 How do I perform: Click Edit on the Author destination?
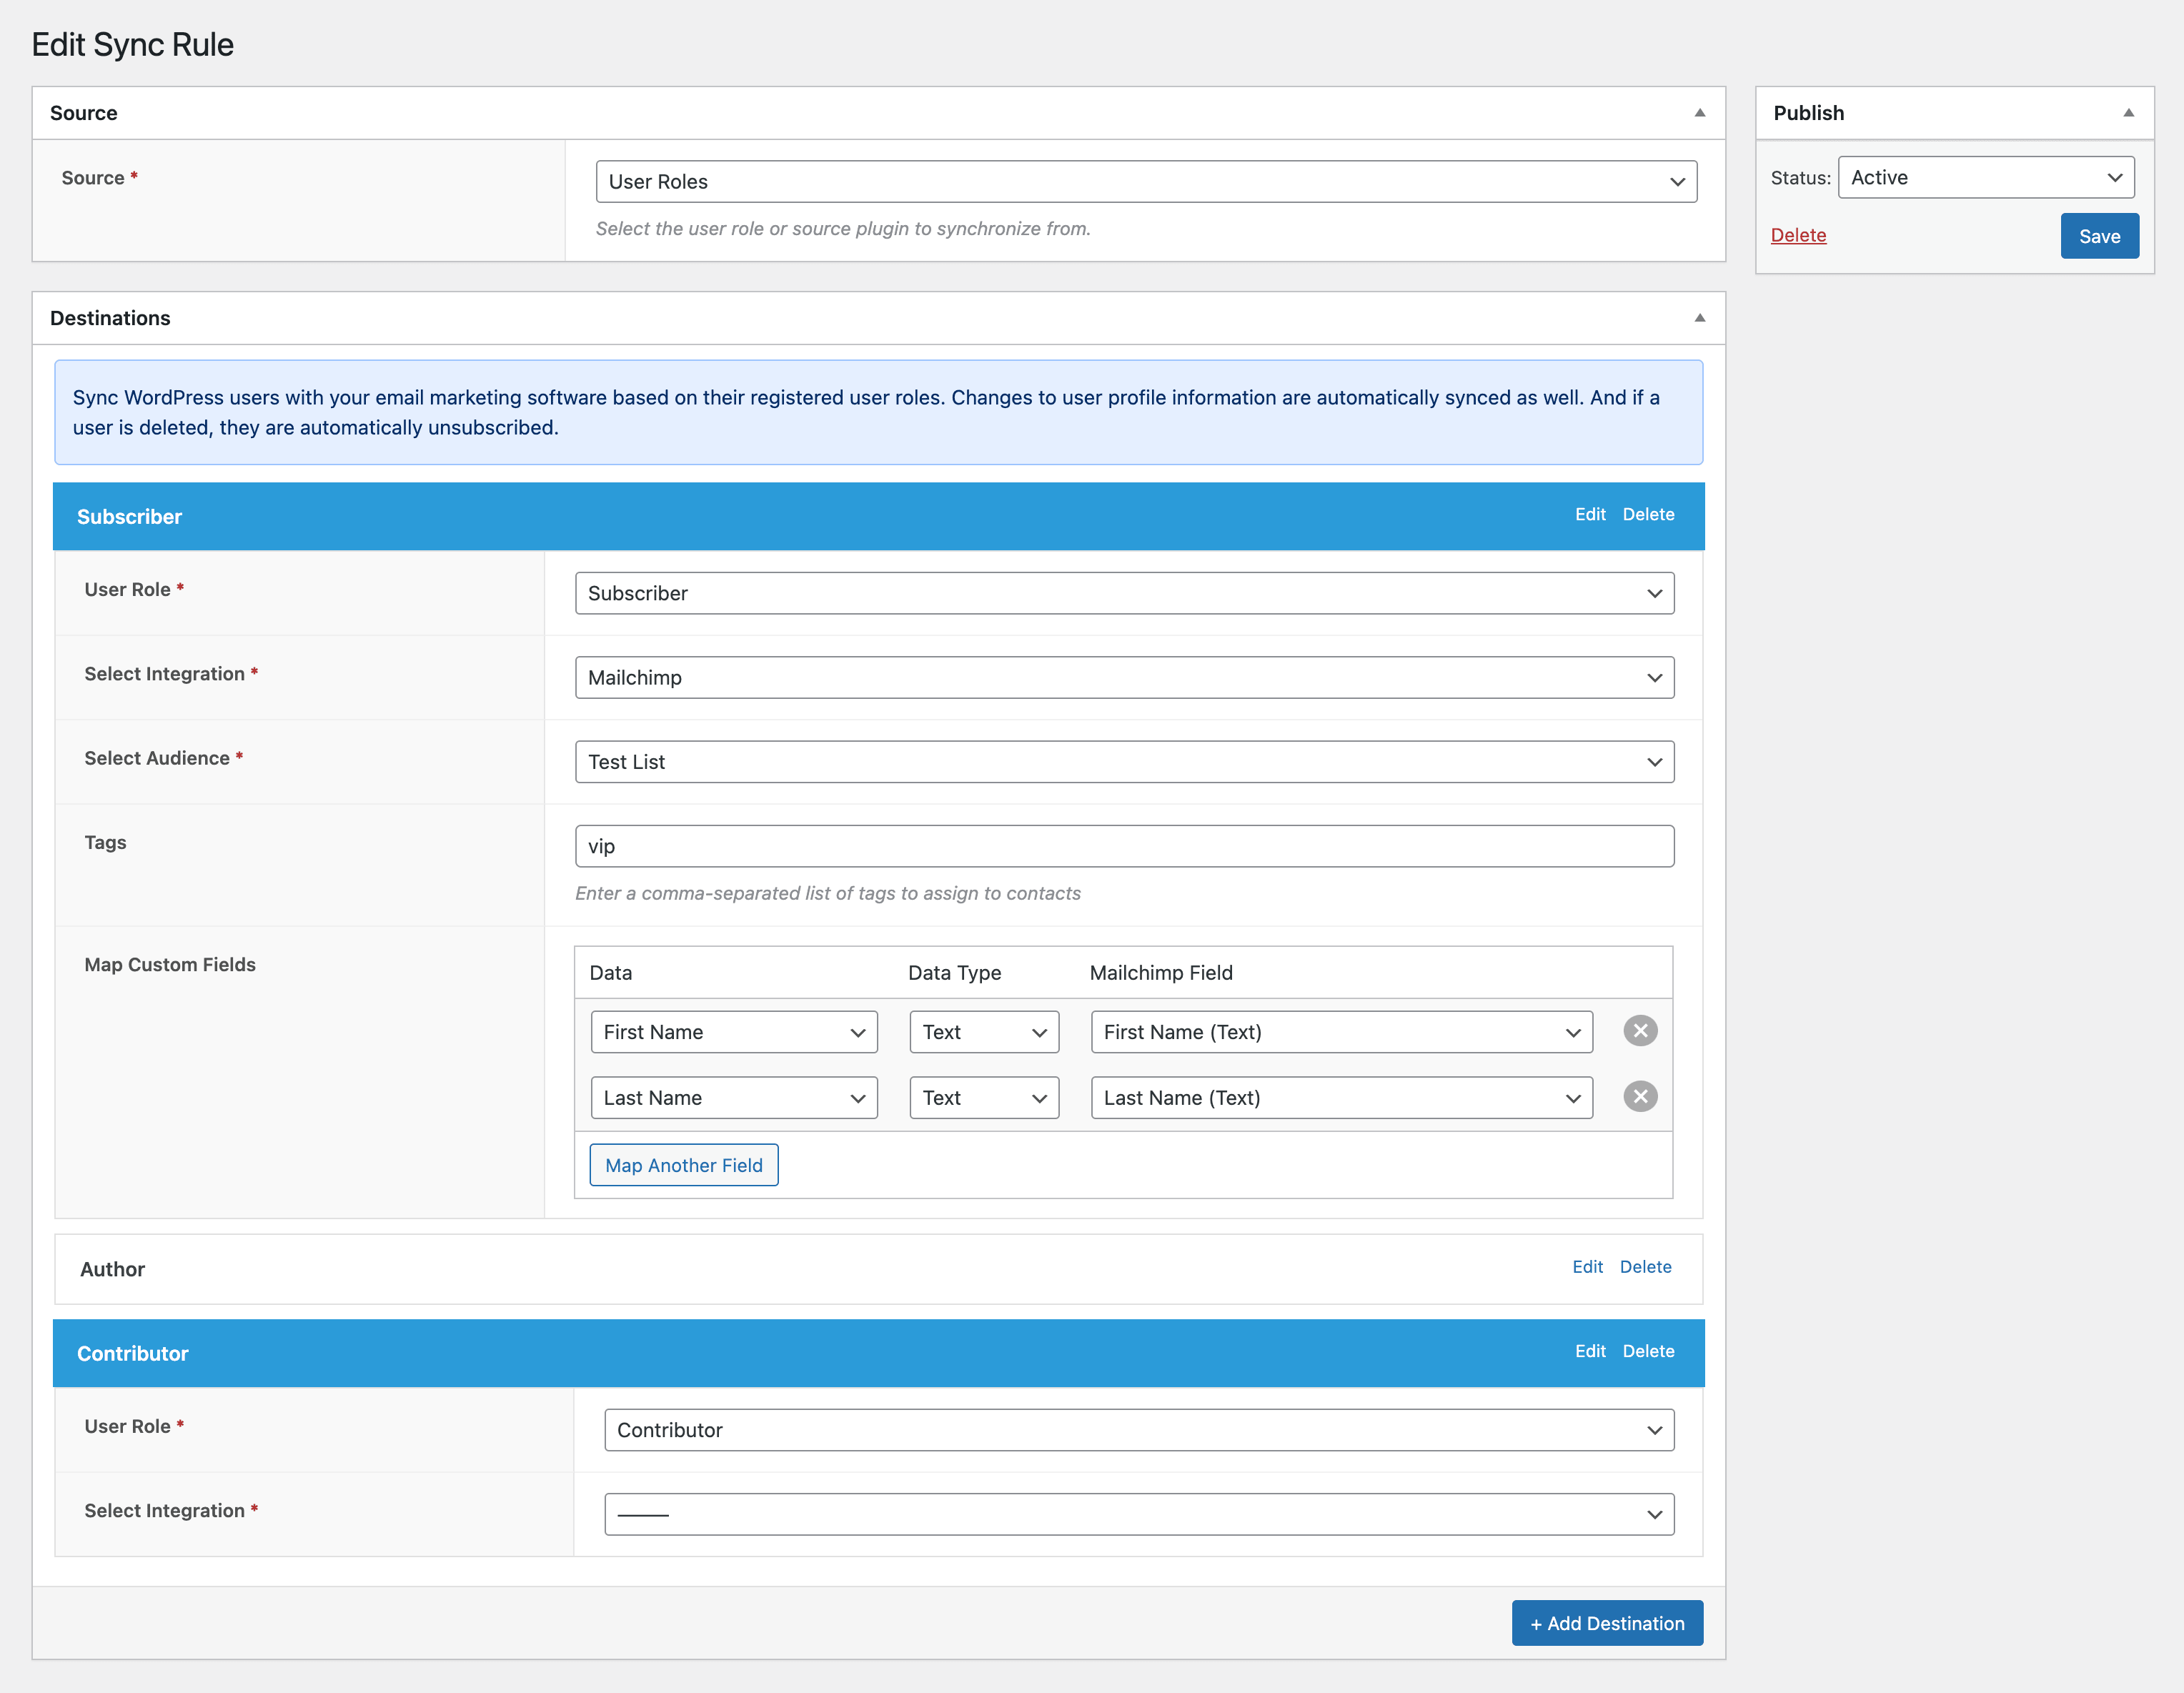1586,1267
